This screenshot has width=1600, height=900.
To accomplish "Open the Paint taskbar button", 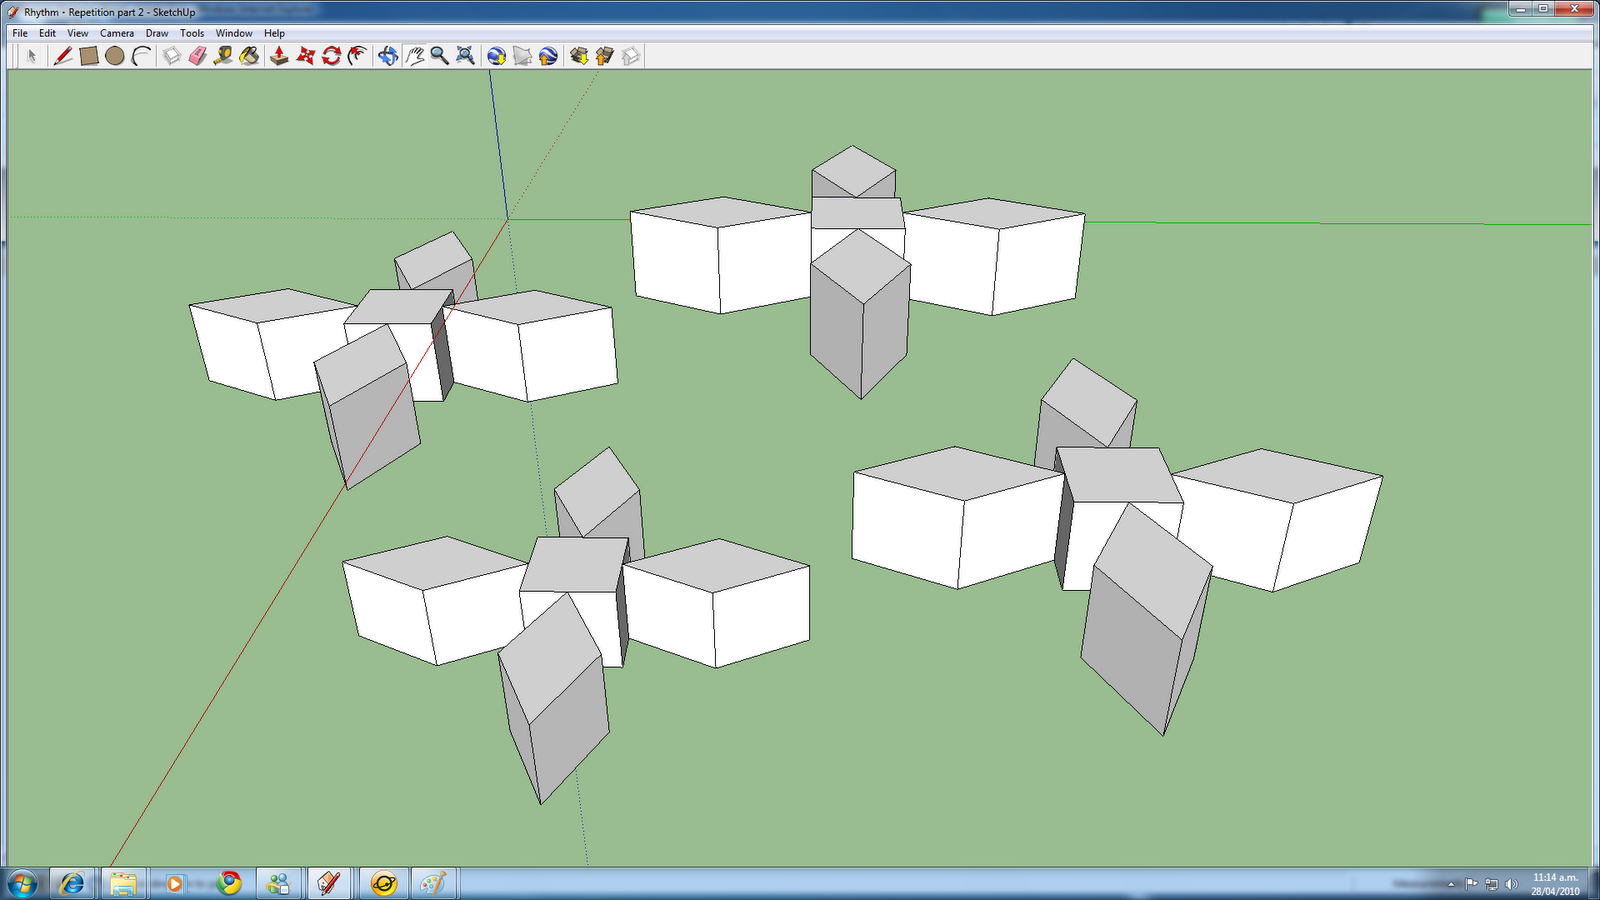I will 433,884.
